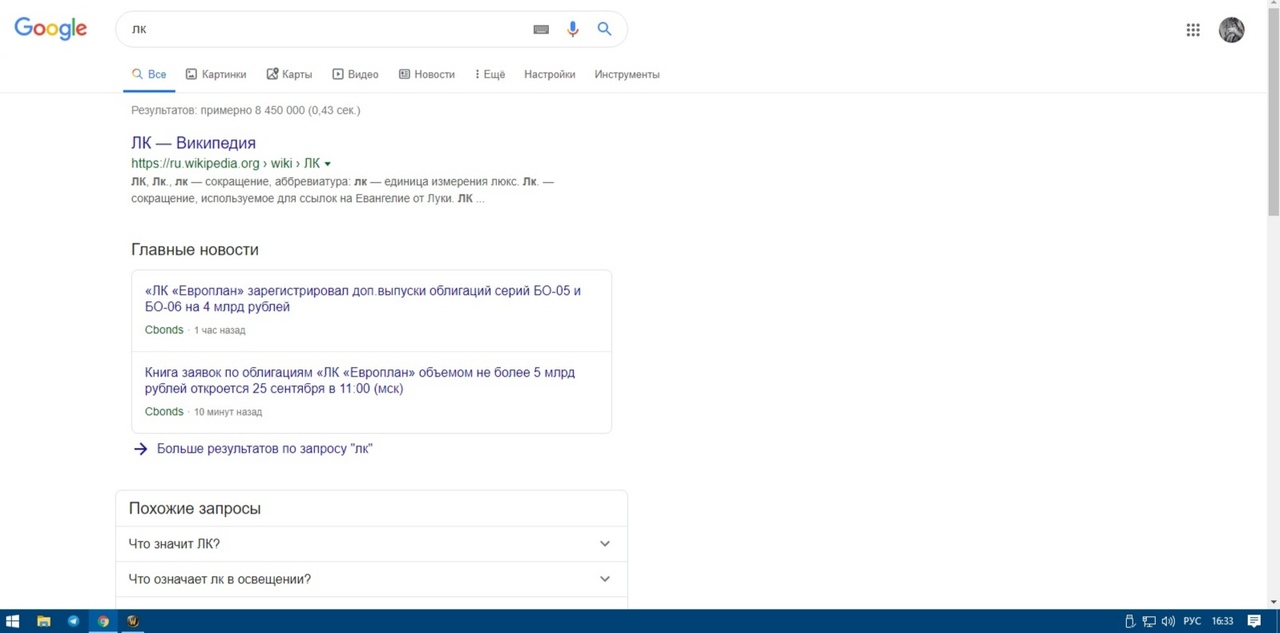
Task: Switch to the Новости tab
Action: (x=426, y=74)
